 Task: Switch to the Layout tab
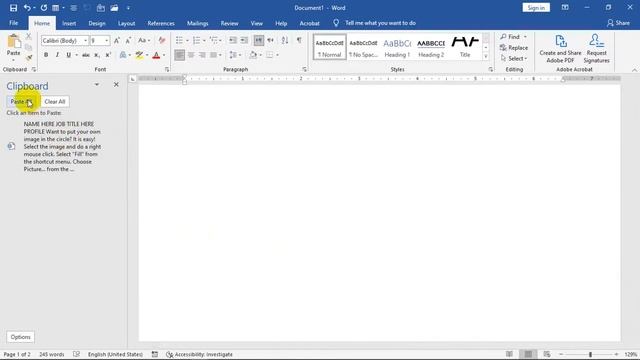pyautogui.click(x=127, y=23)
